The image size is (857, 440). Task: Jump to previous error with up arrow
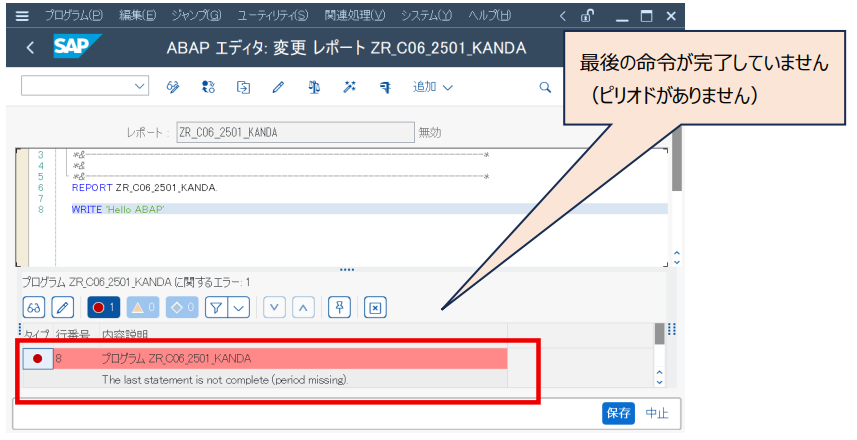[303, 307]
